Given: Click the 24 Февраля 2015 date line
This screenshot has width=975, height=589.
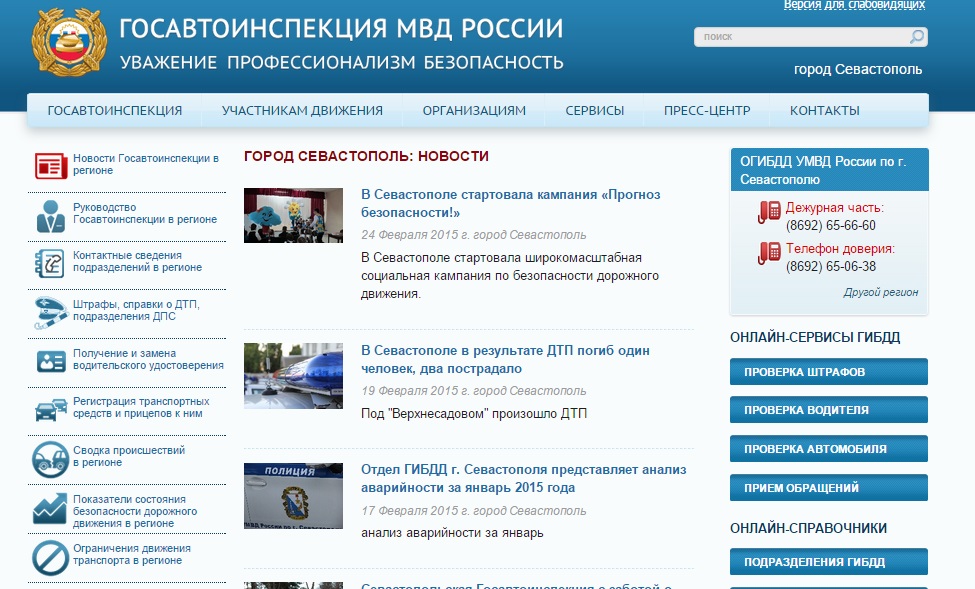Looking at the screenshot, I should click(474, 235).
